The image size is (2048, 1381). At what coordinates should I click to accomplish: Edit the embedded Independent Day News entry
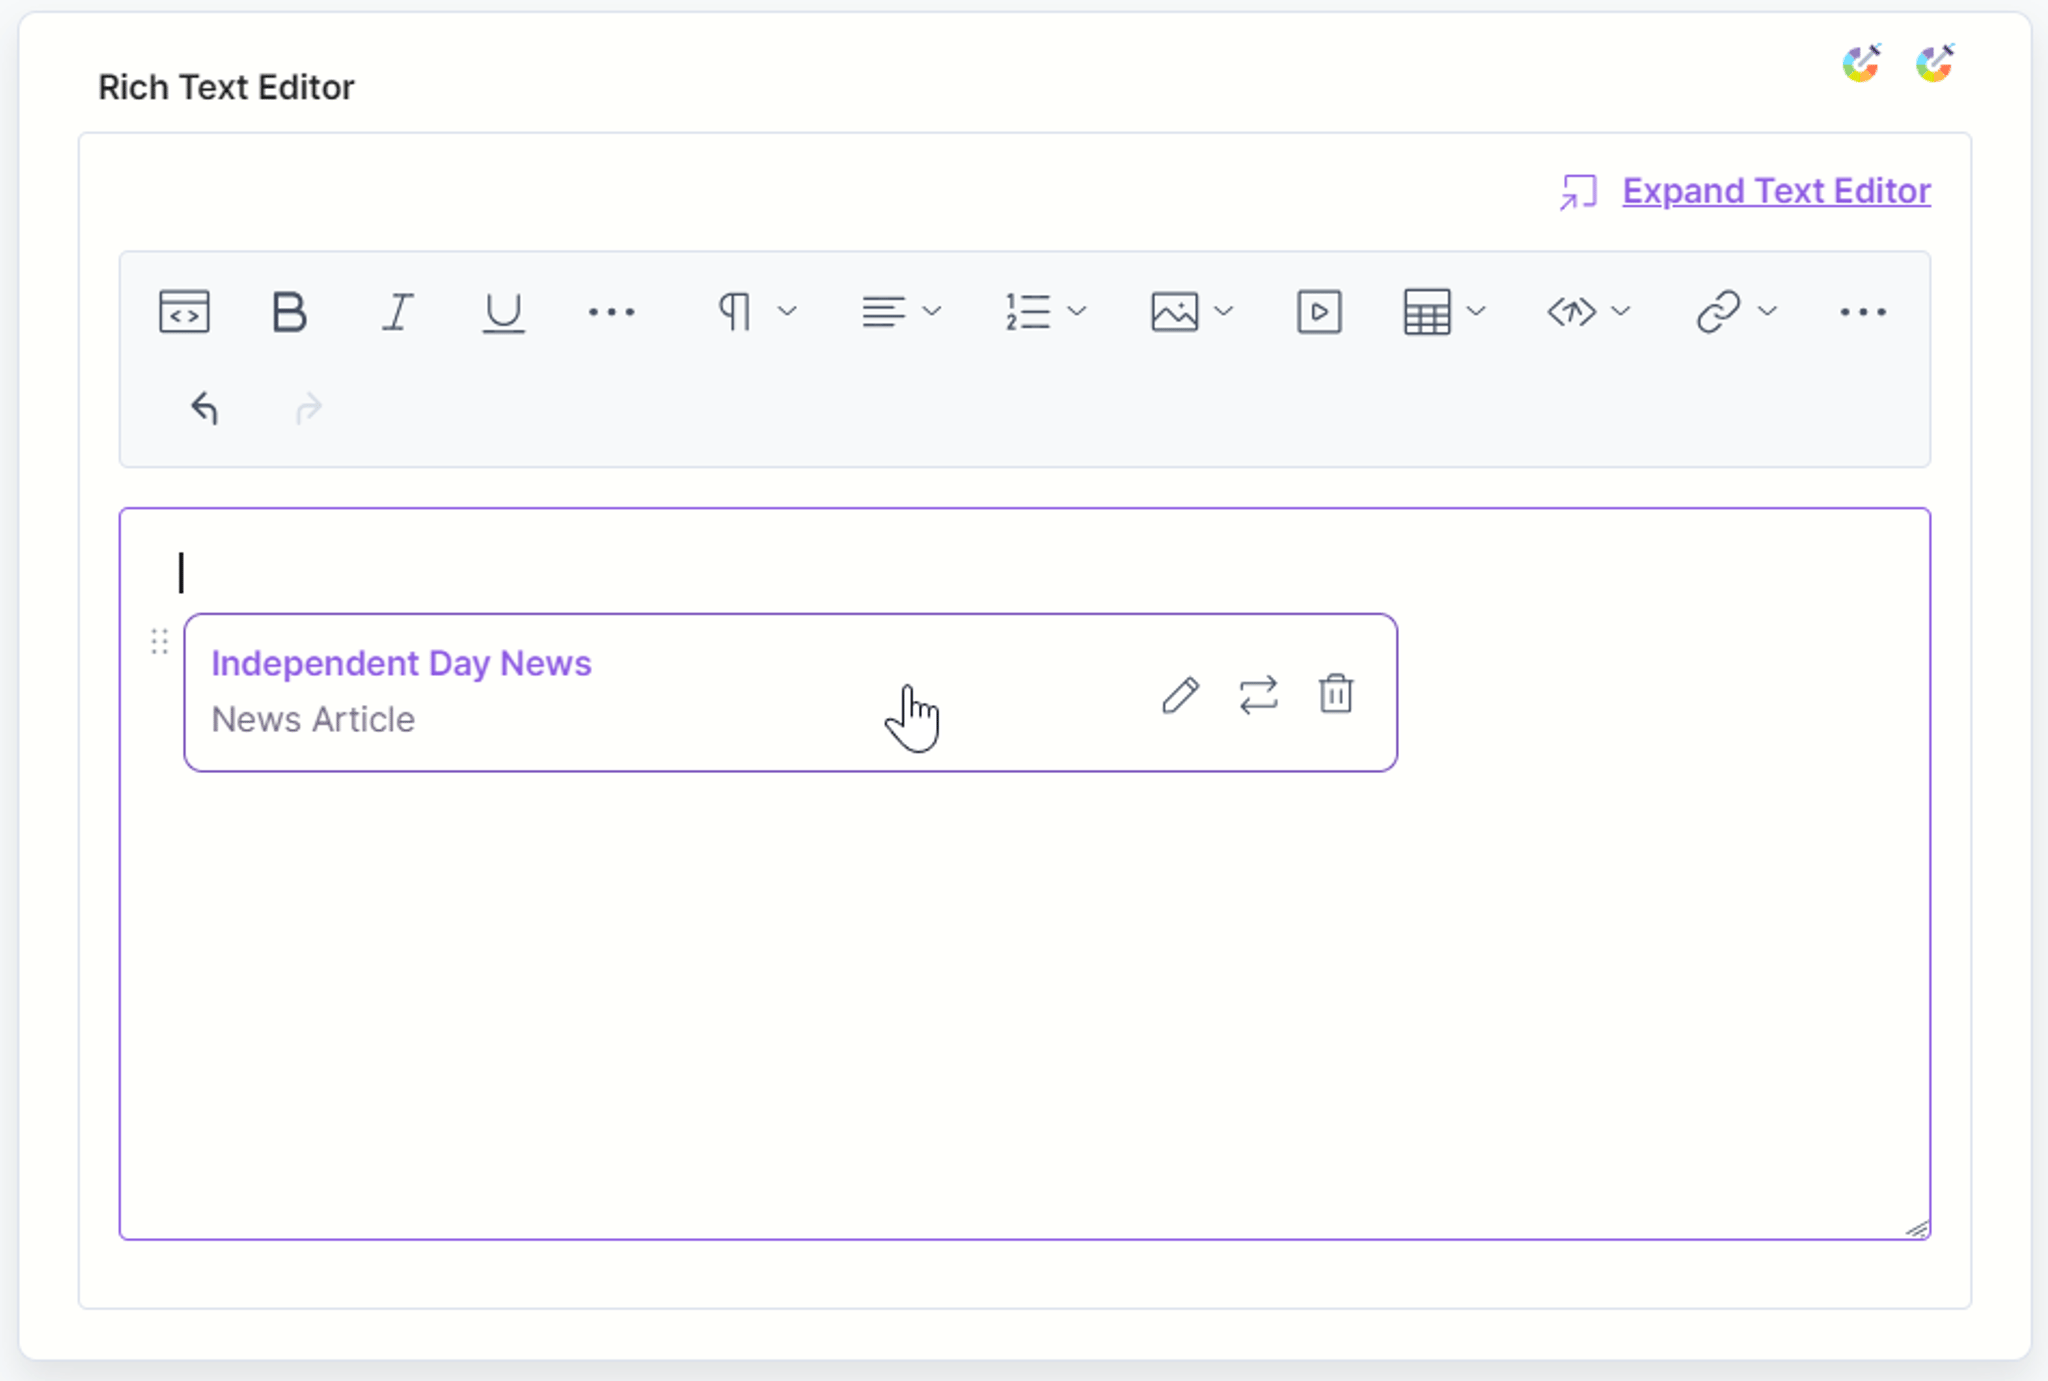(x=1180, y=694)
